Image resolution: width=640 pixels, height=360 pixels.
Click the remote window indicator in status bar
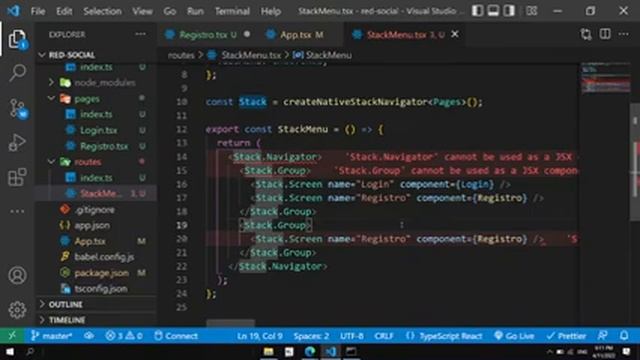point(12,336)
